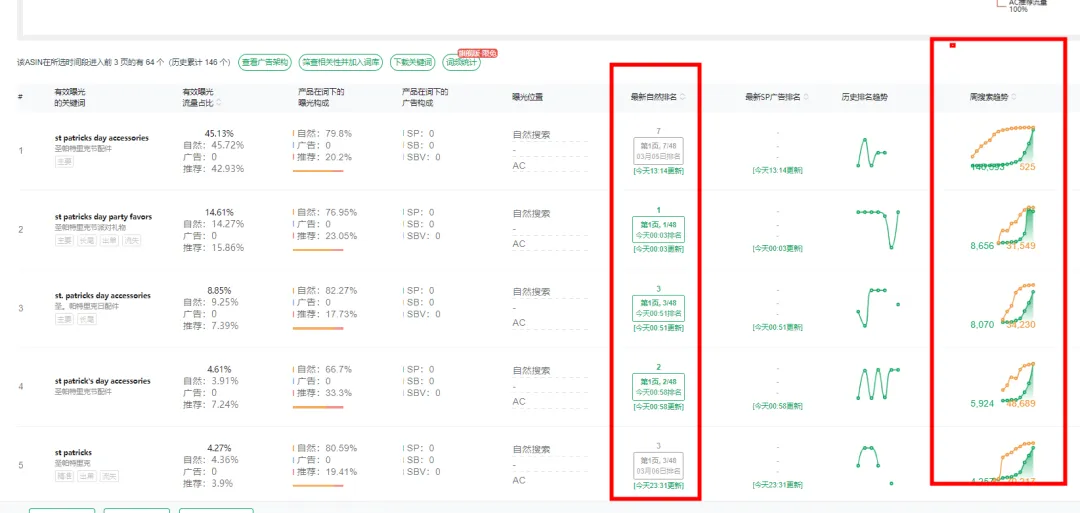Click exposure bar below 自然：76.95%
The width and height of the screenshot is (1080, 513).
coord(318,249)
